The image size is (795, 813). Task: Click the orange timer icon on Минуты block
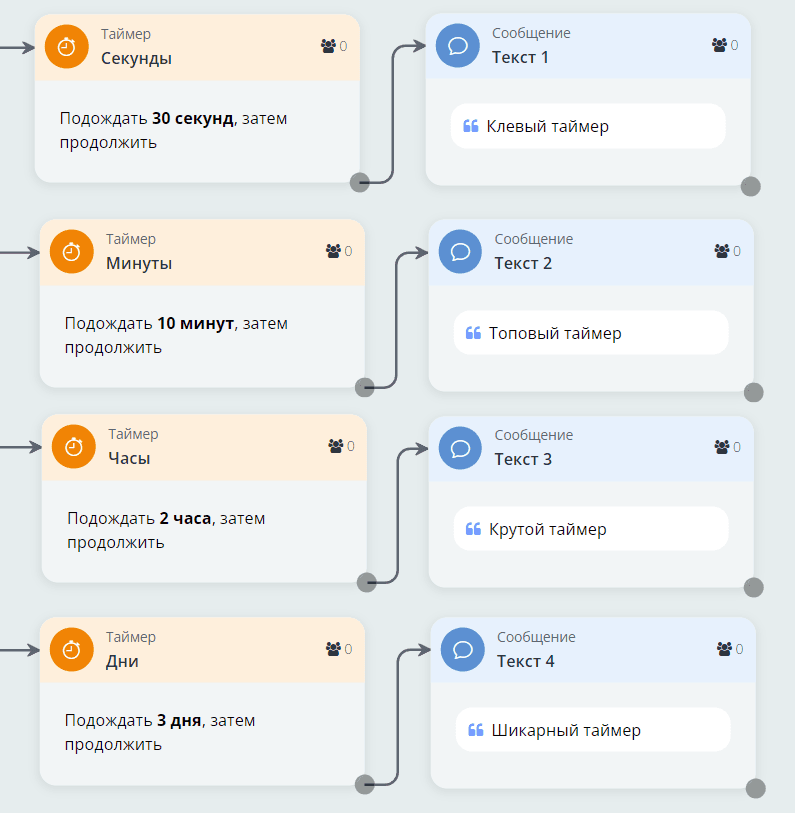coord(71,252)
